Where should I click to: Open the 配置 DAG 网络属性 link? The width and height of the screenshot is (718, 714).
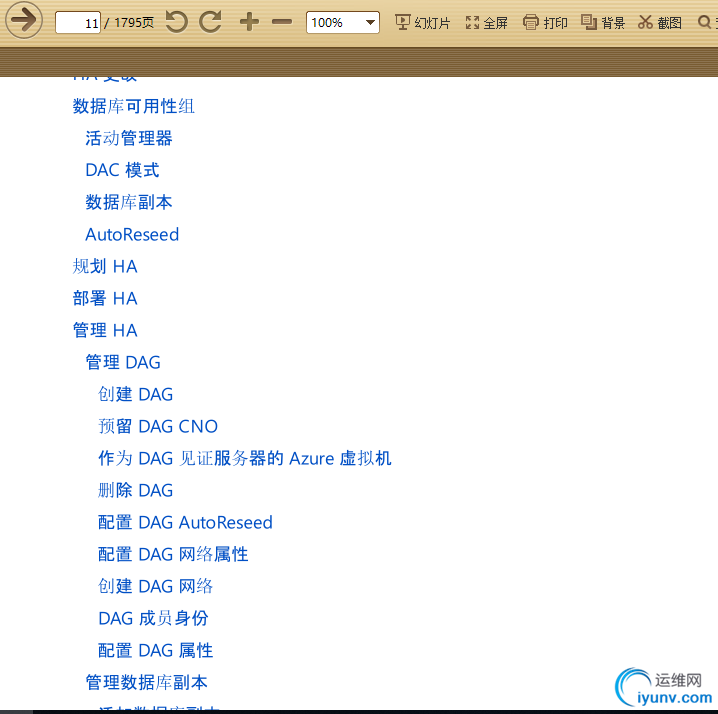[x=173, y=555]
